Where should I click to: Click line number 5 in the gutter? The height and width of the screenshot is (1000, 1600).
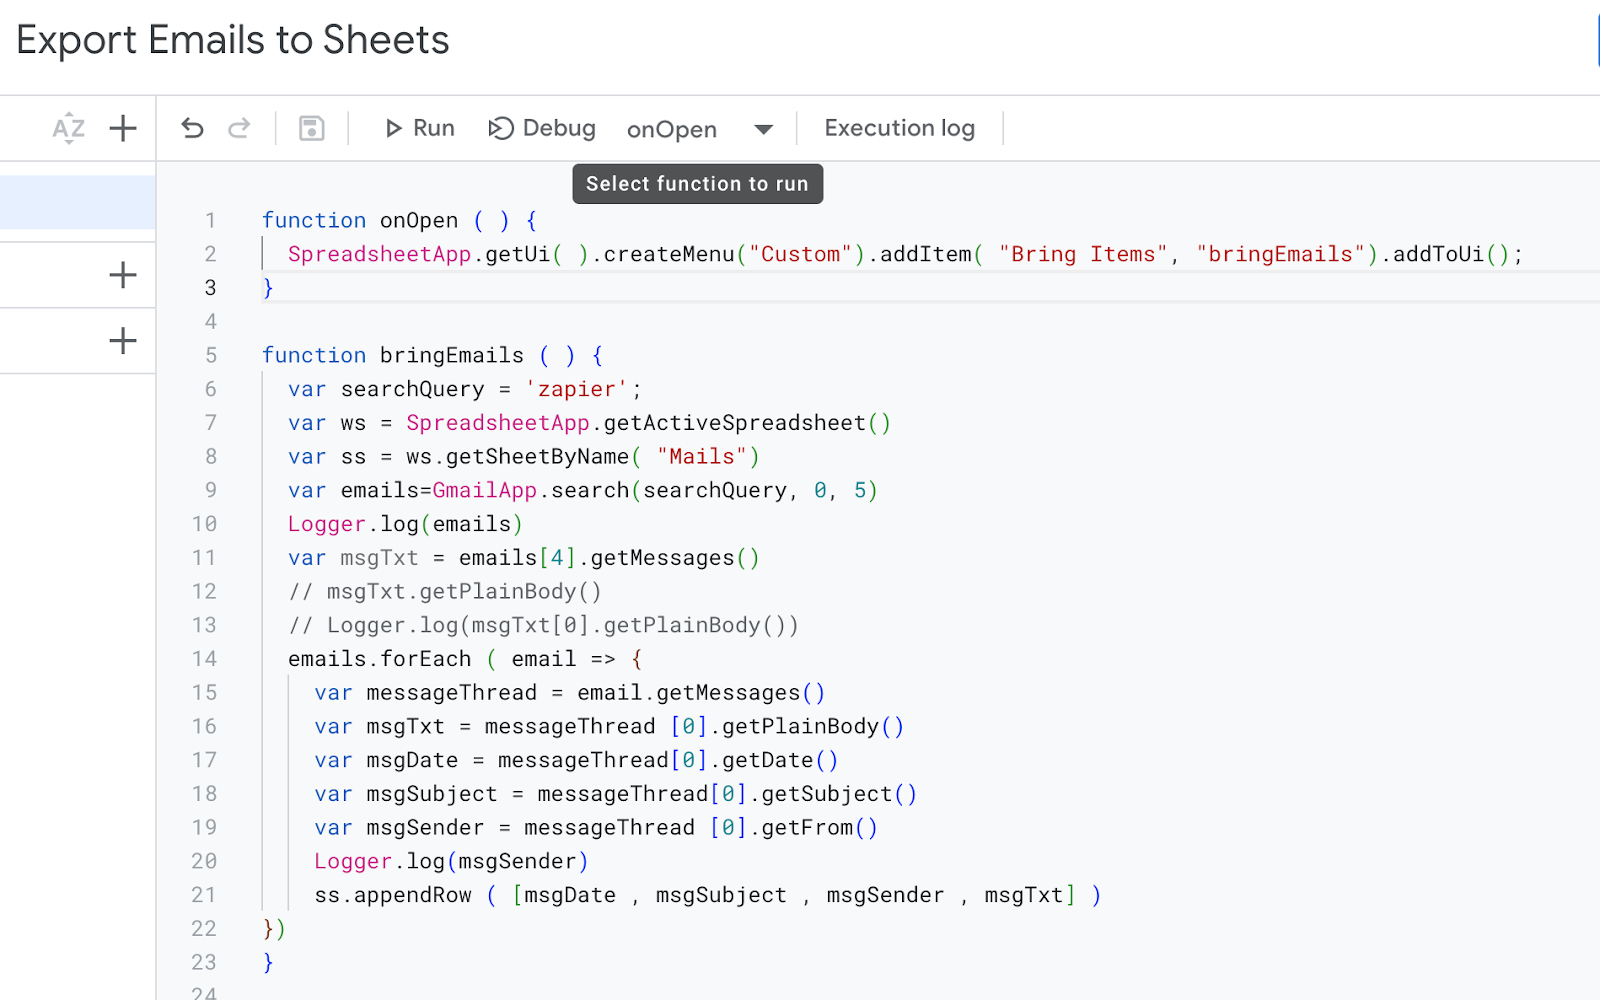click(x=210, y=355)
